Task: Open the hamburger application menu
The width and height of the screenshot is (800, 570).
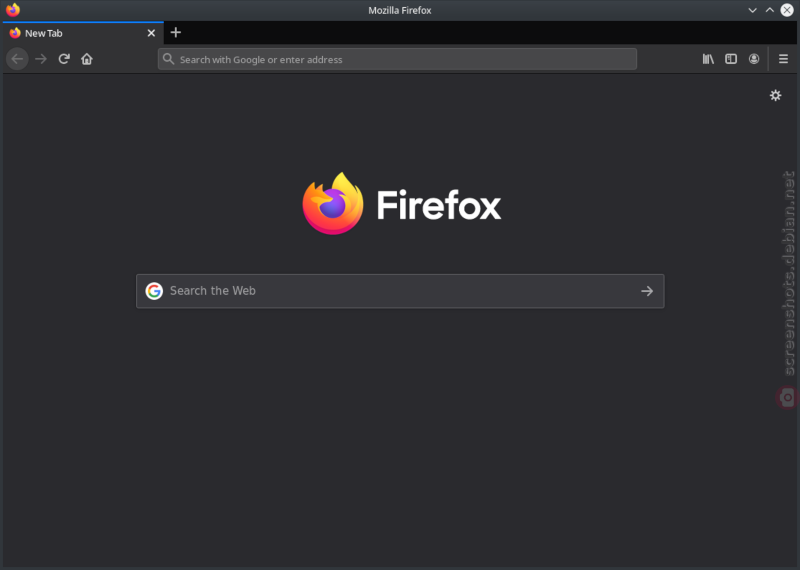Action: pos(784,59)
